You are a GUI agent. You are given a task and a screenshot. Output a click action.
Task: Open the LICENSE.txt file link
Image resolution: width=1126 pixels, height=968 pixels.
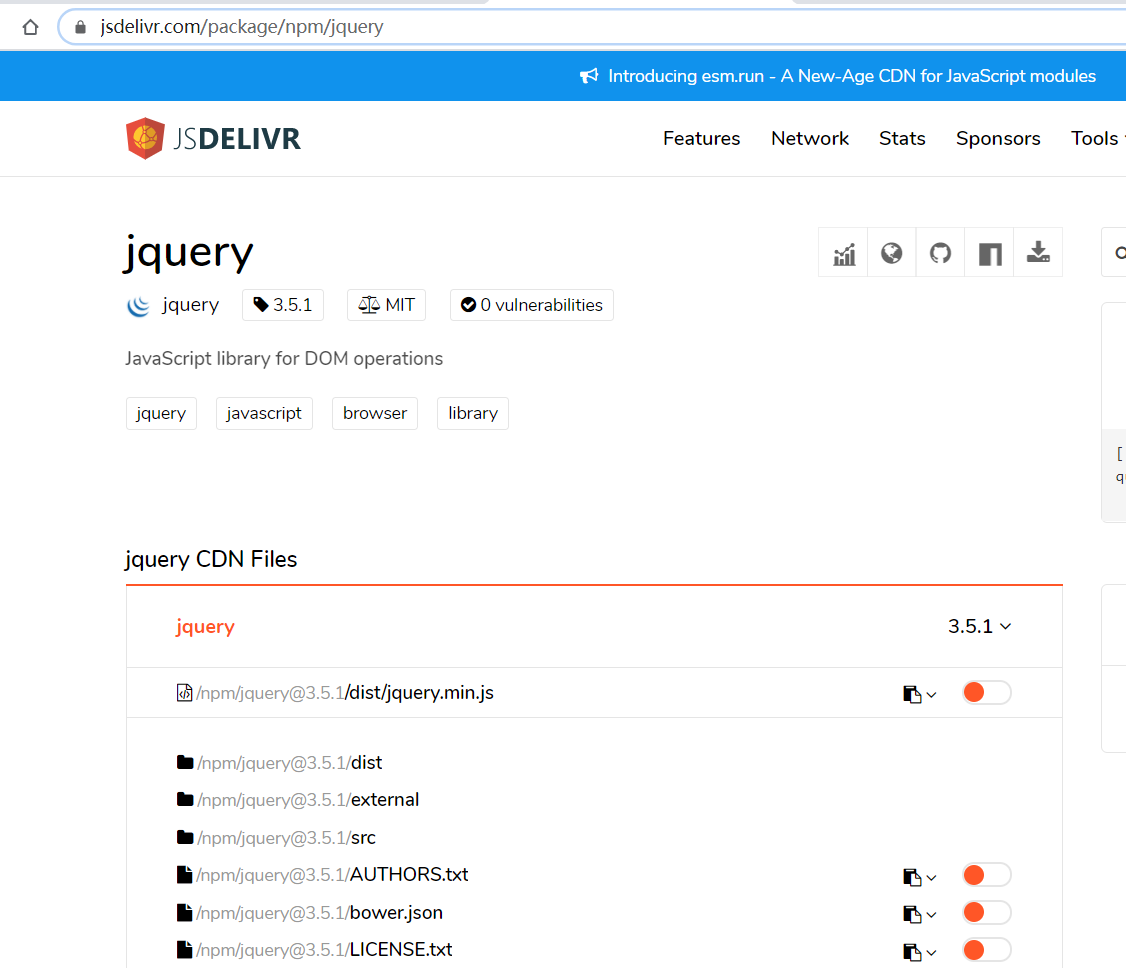(324, 950)
